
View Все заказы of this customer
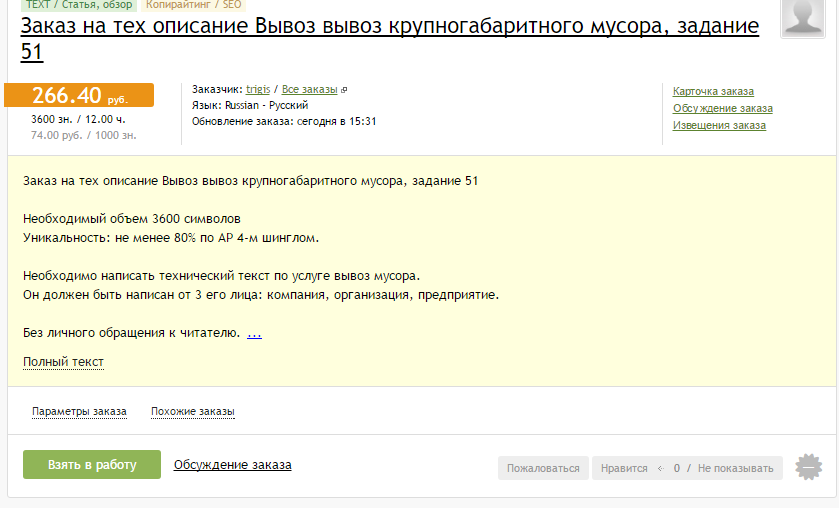[309, 89]
